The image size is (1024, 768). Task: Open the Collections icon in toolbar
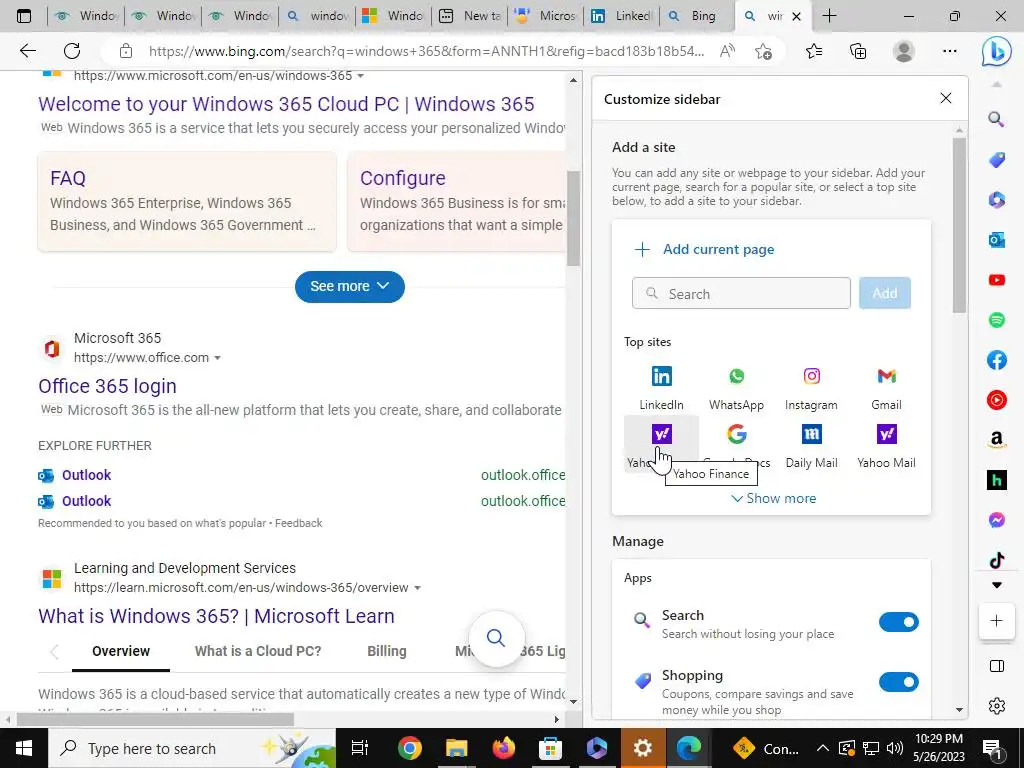click(x=858, y=51)
